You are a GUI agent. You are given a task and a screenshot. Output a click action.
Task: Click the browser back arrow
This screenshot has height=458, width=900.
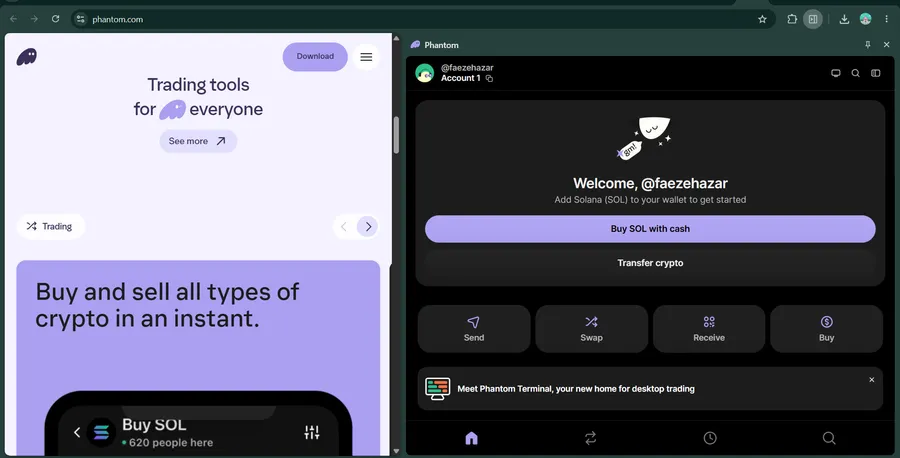coord(13,19)
